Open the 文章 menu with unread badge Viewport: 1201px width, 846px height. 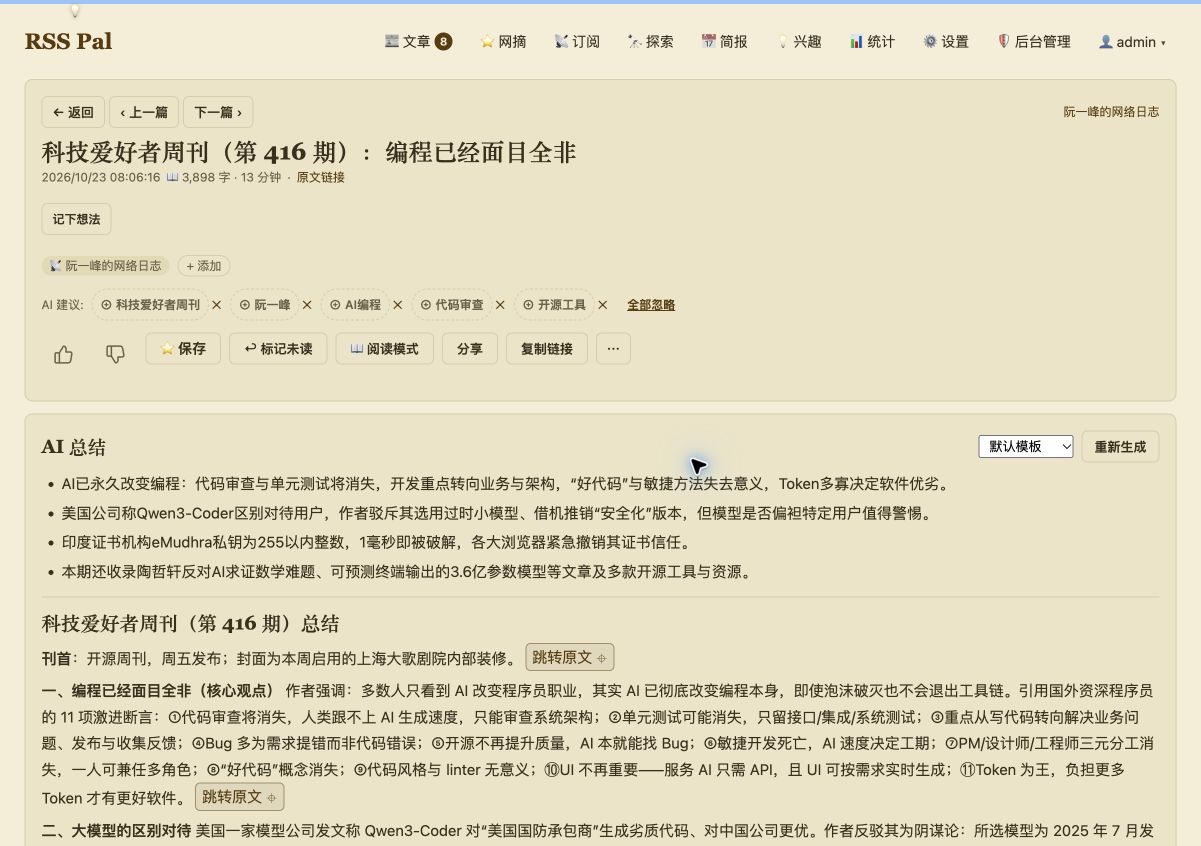[x=418, y=42]
